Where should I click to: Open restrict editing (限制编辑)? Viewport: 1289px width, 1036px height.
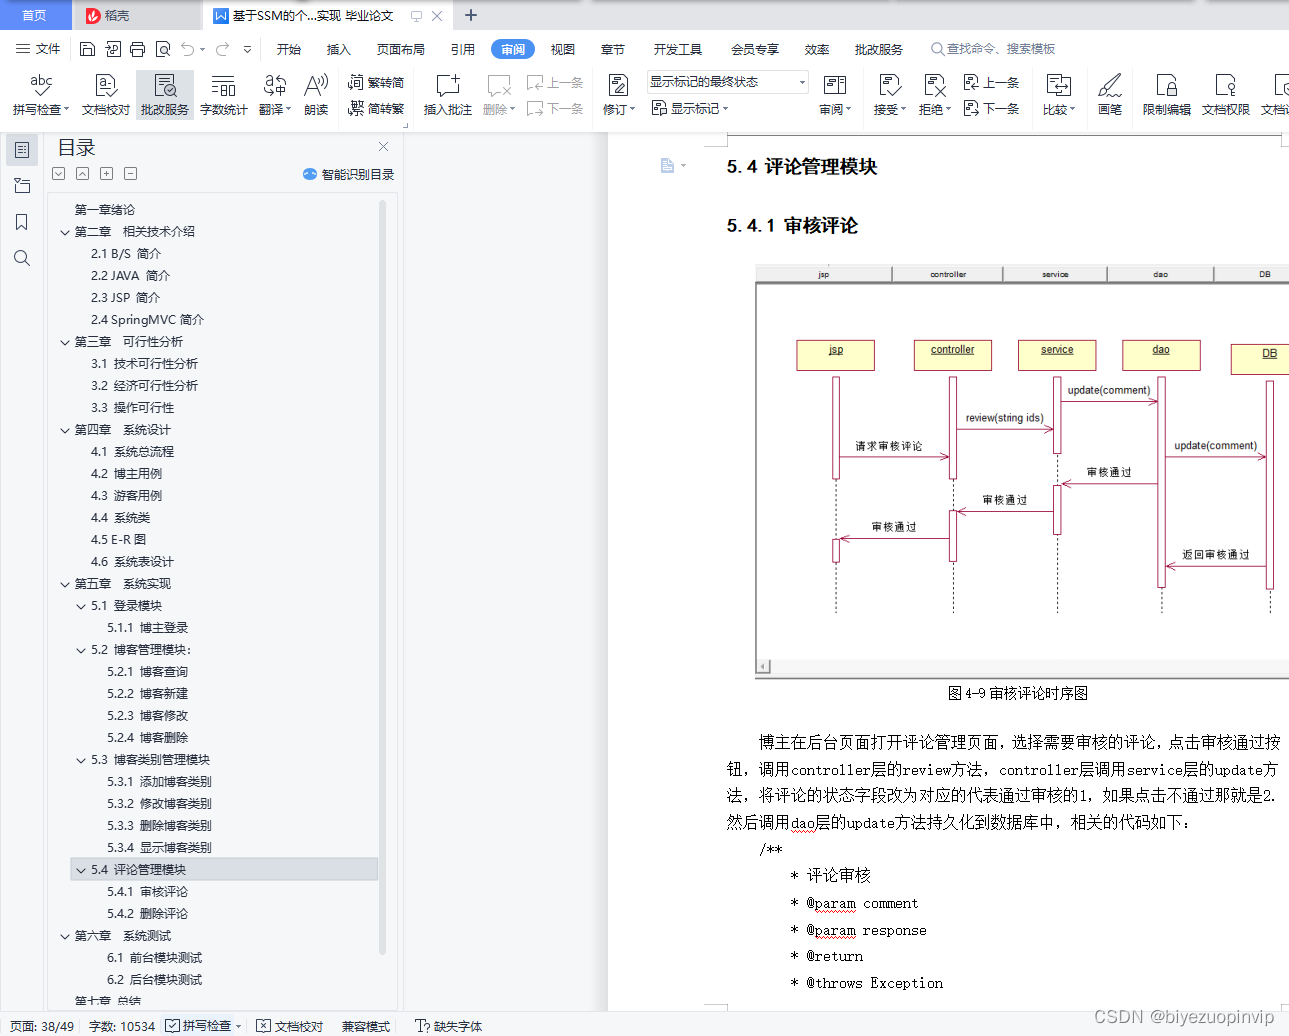[x=1166, y=94]
